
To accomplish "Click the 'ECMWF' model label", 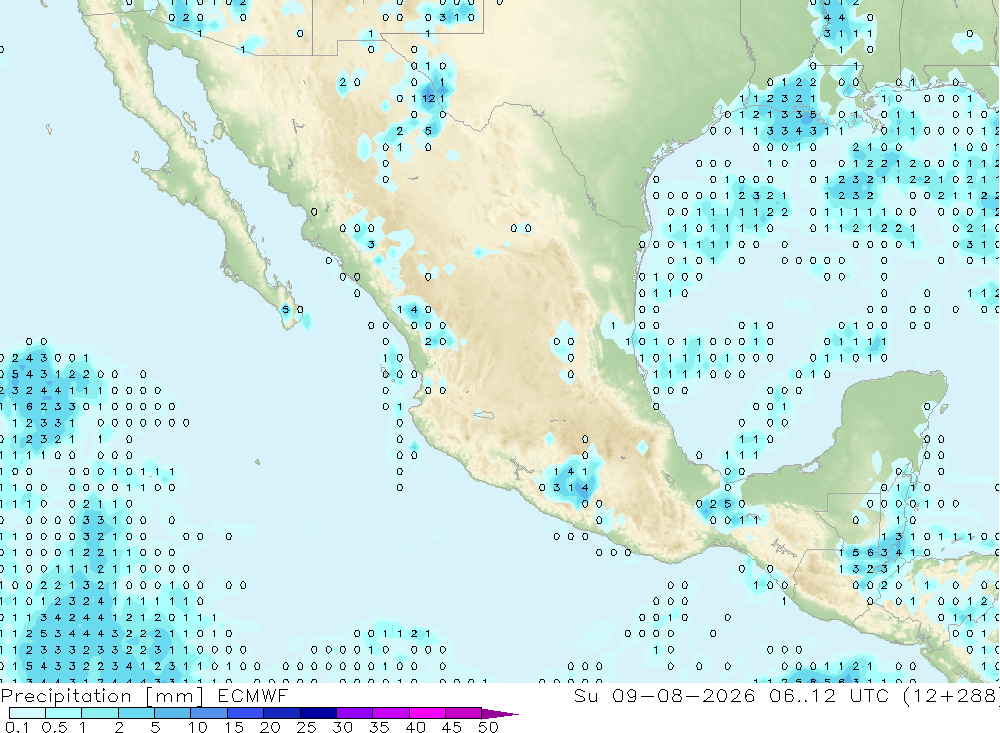I will click(x=253, y=695).
